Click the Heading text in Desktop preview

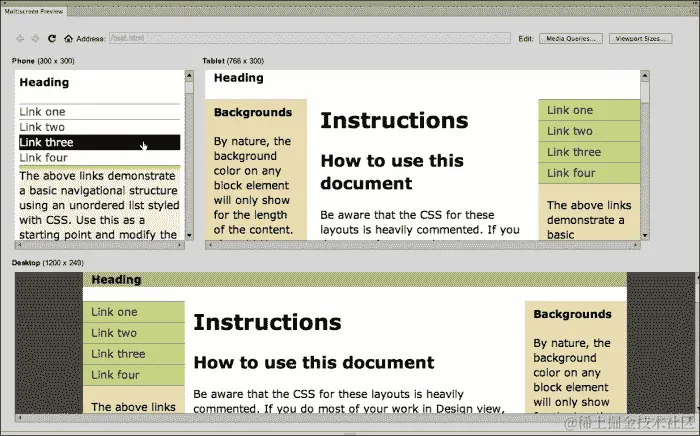tap(116, 280)
